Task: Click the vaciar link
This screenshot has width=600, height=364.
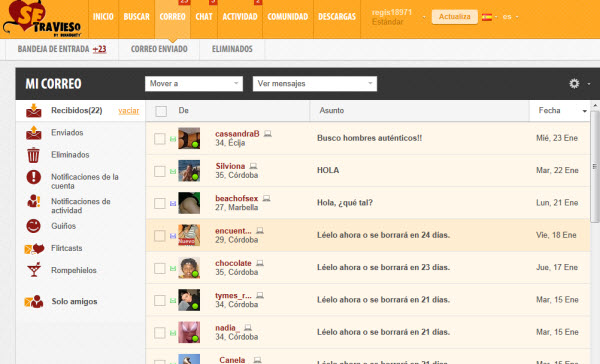Action: [x=129, y=111]
